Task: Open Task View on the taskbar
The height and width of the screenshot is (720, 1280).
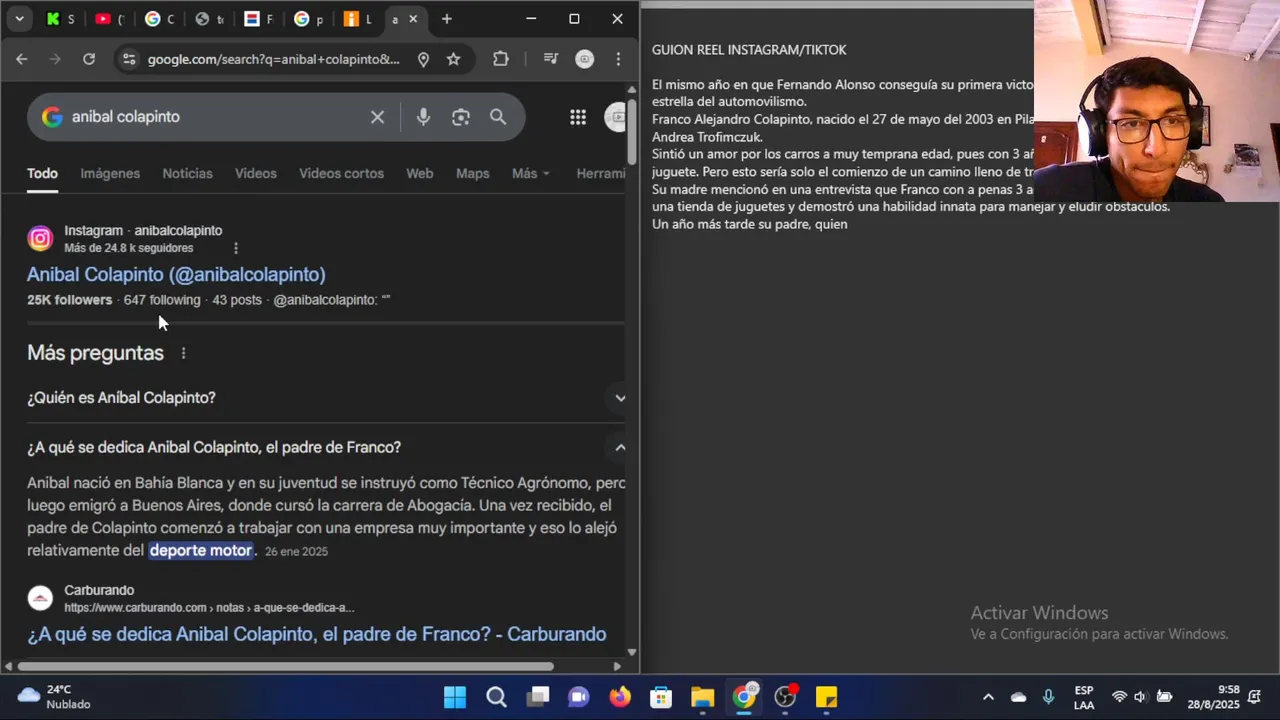Action: [538, 697]
